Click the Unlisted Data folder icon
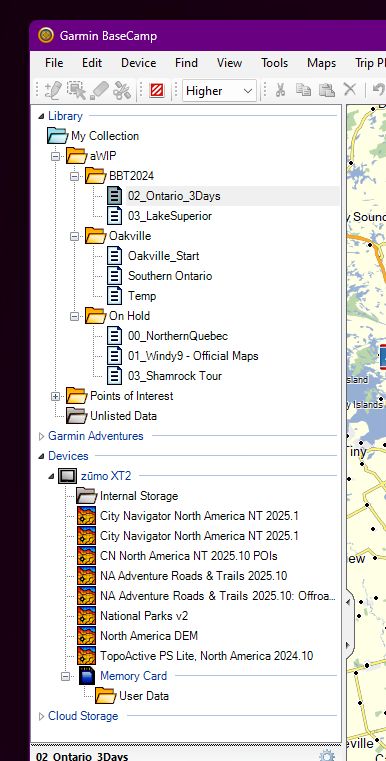 pyautogui.click(x=77, y=416)
